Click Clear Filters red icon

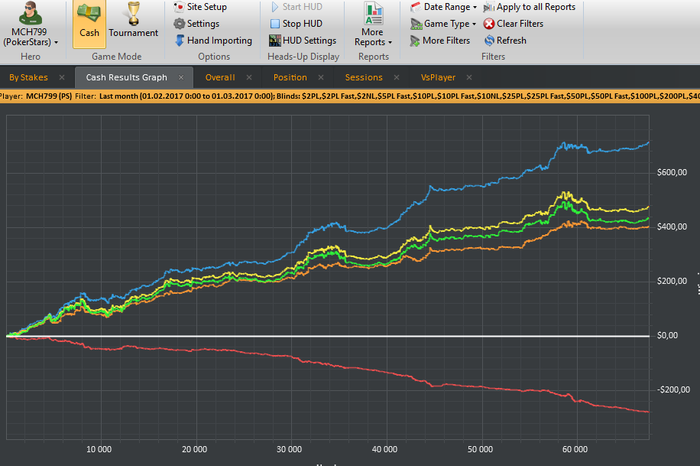click(x=489, y=24)
